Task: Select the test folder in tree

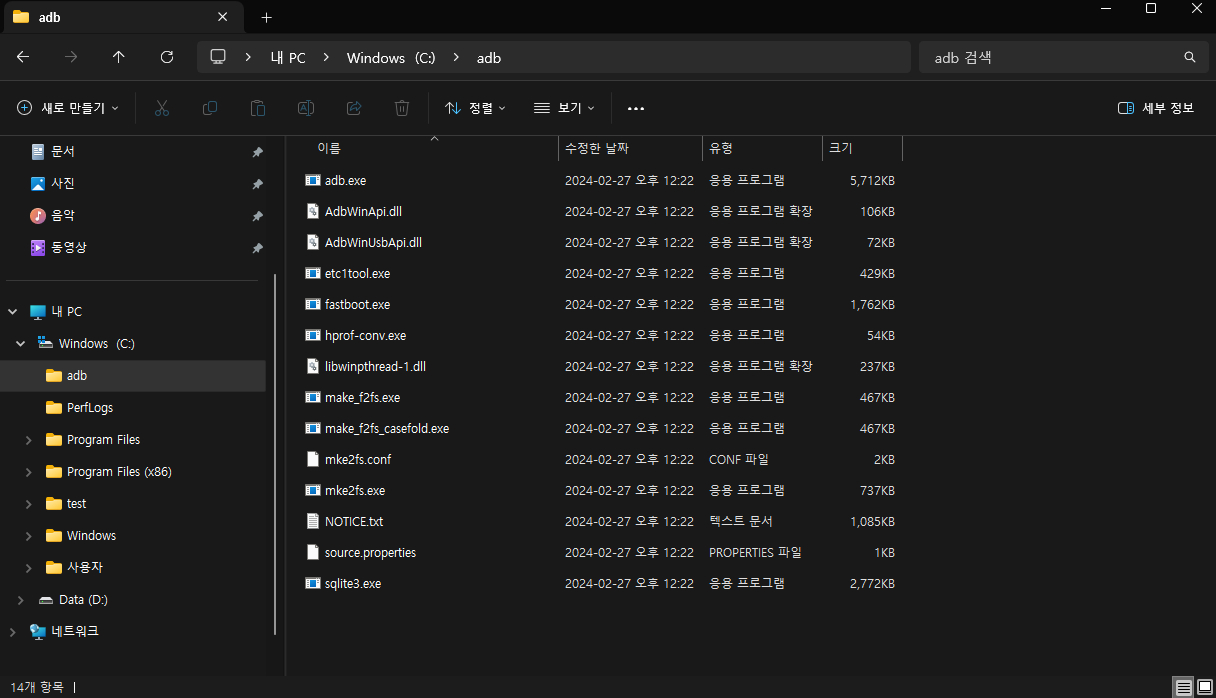Action: (77, 504)
